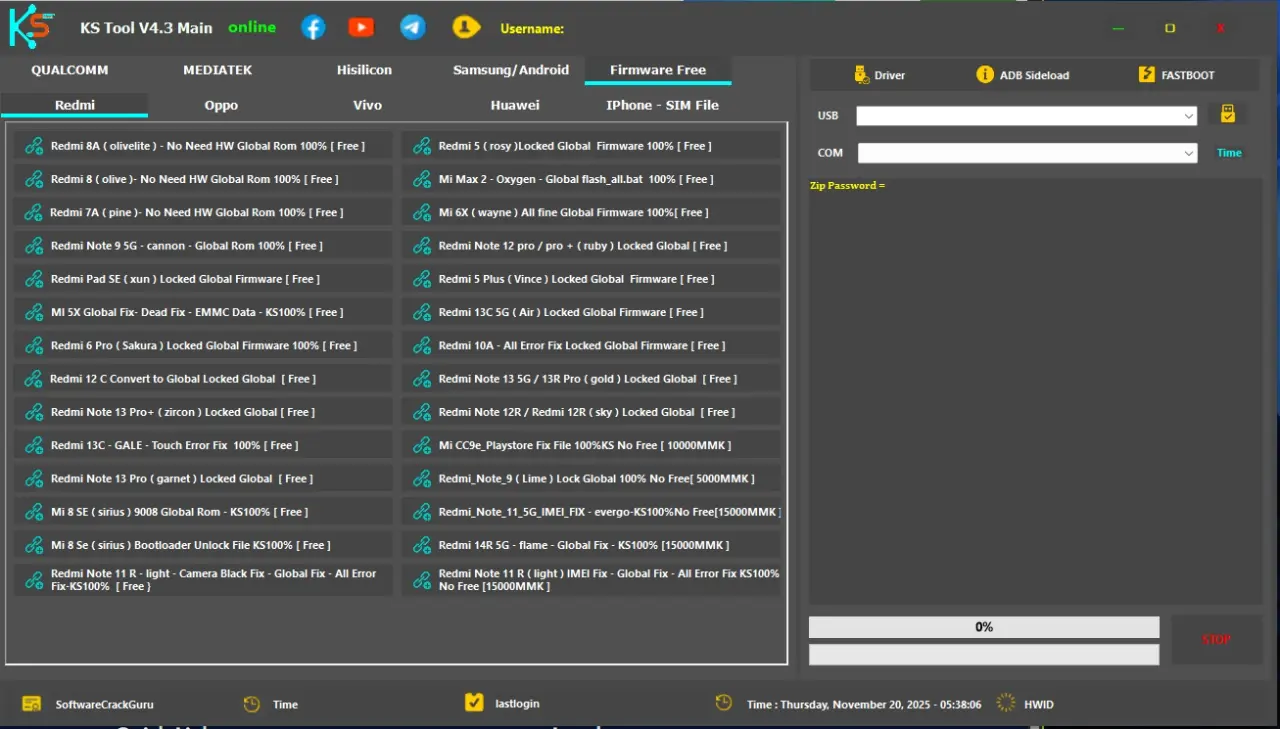Viewport: 1280px width, 729px height.
Task: Open the Hisilicon tab
Action: coord(364,70)
